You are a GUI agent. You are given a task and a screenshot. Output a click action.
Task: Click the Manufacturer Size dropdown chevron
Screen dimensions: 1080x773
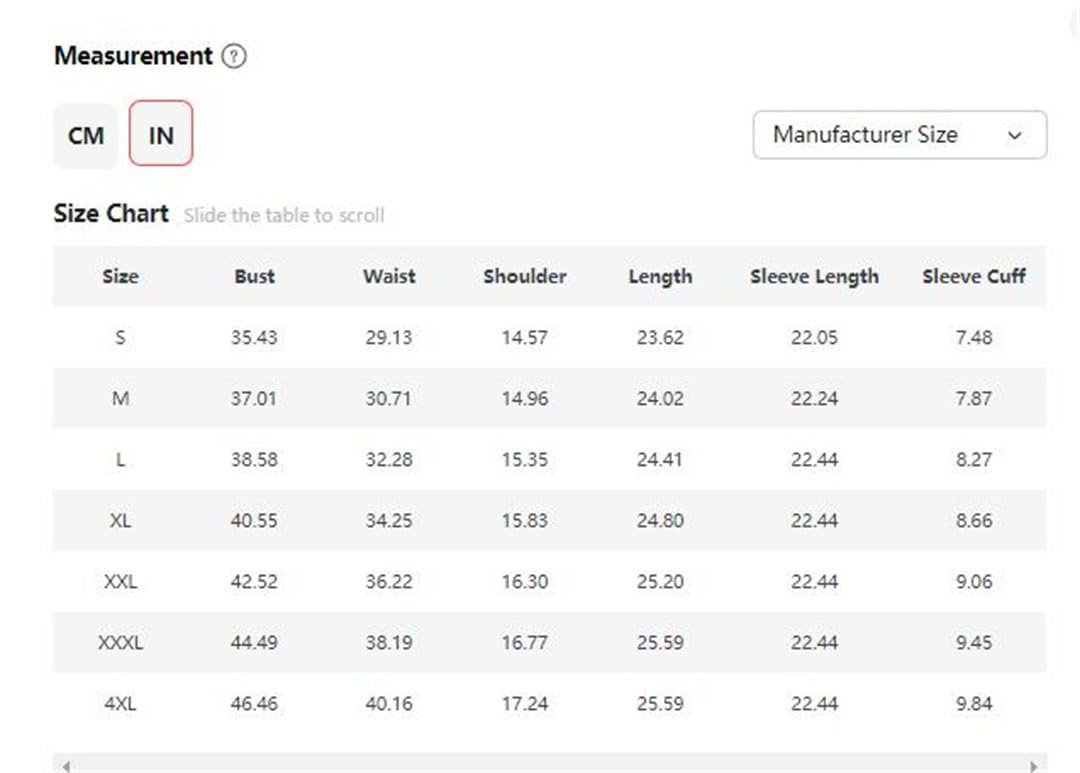tap(1015, 135)
